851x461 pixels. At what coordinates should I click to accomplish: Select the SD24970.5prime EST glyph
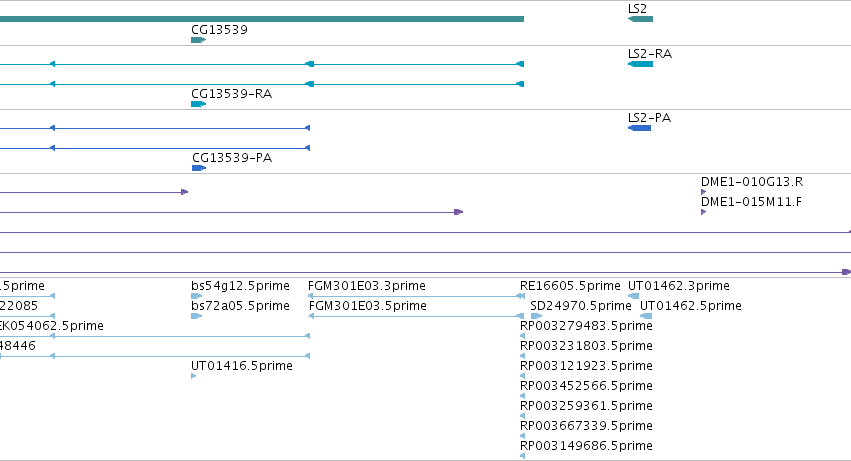[x=536, y=316]
